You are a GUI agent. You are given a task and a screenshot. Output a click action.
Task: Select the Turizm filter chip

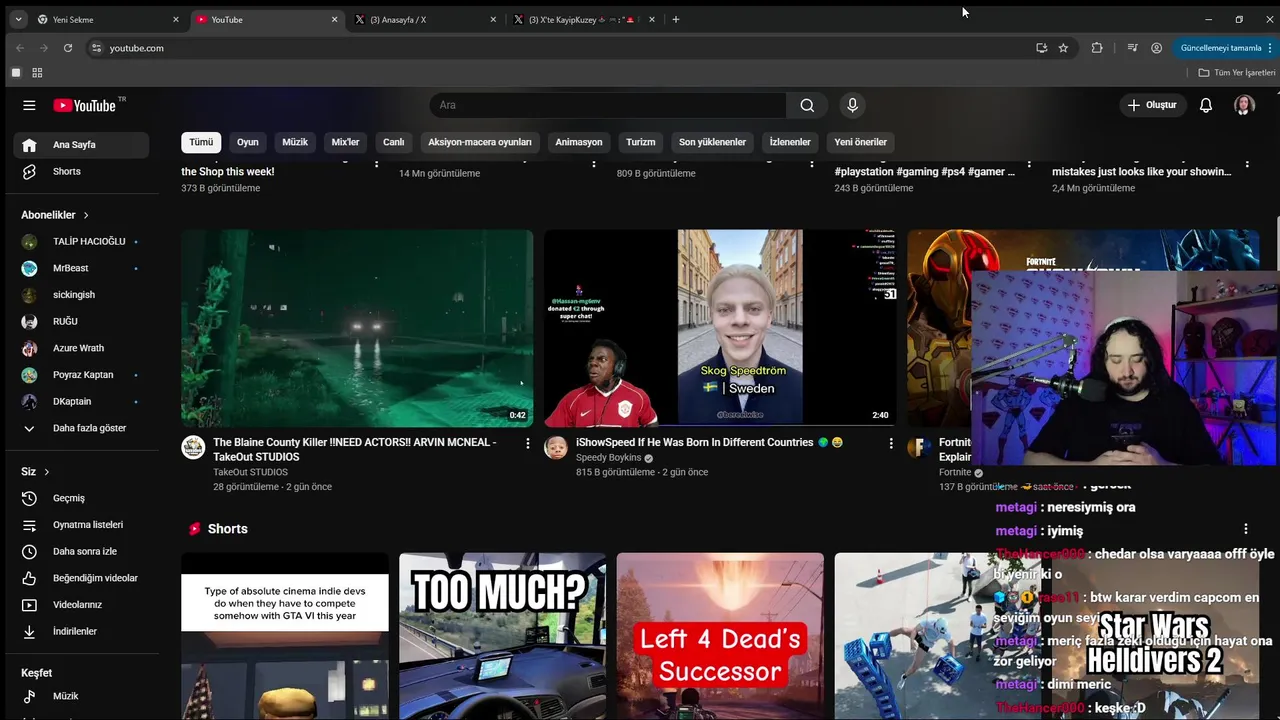click(x=641, y=142)
